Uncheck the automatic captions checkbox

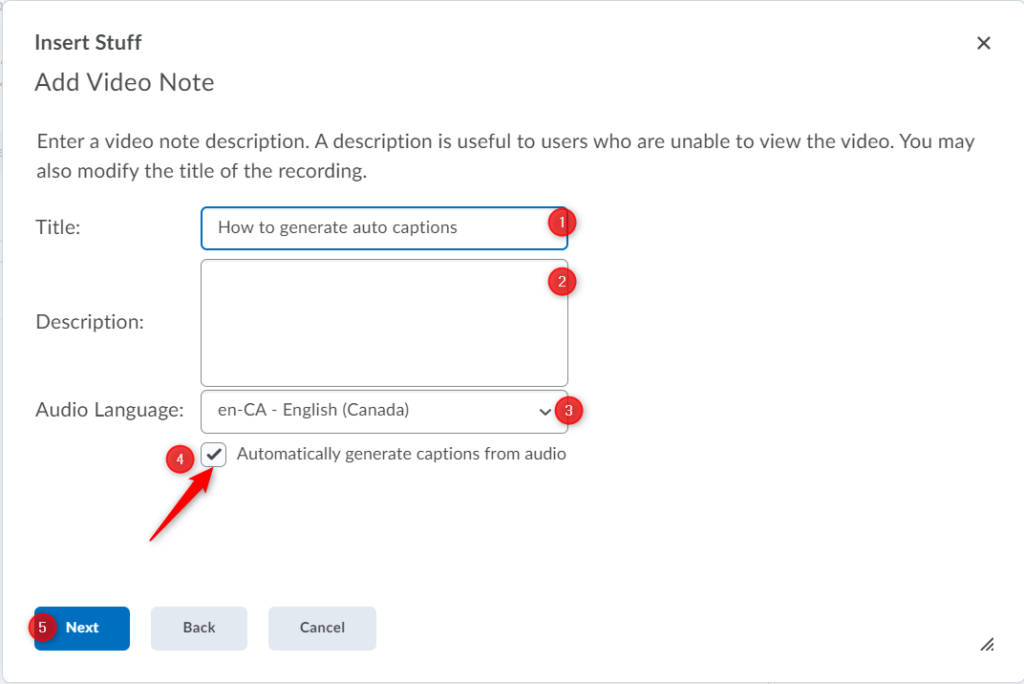tap(215, 455)
